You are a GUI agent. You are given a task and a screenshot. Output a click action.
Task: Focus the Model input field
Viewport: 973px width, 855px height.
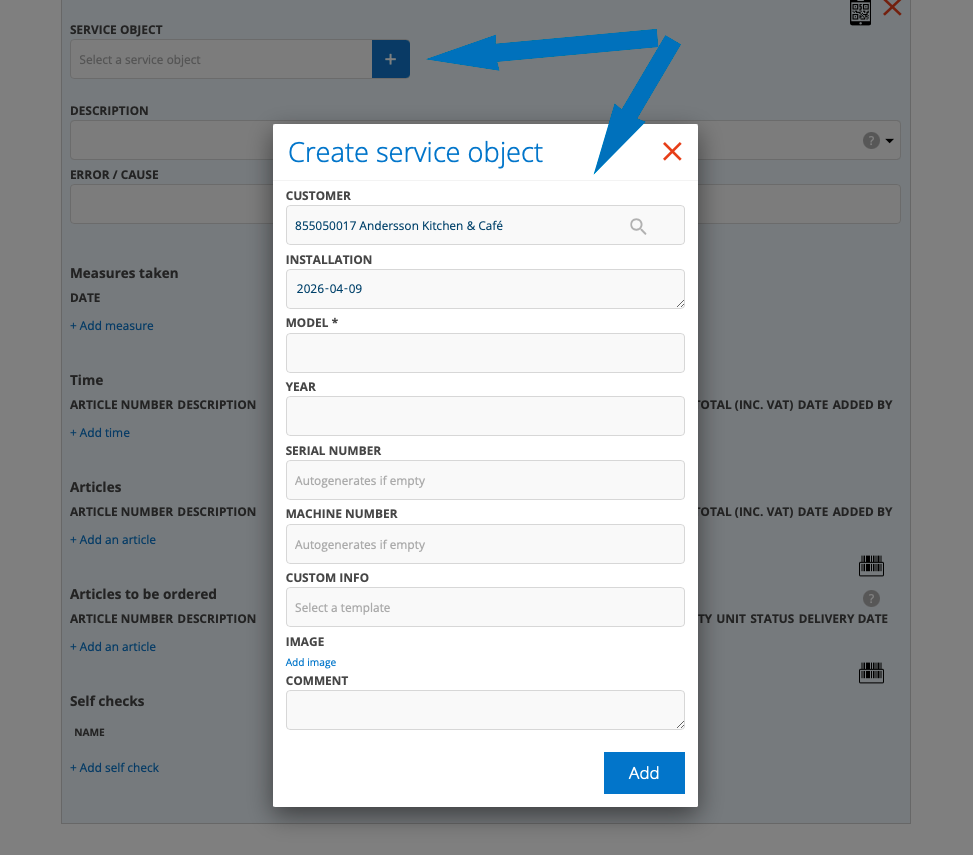pos(485,353)
